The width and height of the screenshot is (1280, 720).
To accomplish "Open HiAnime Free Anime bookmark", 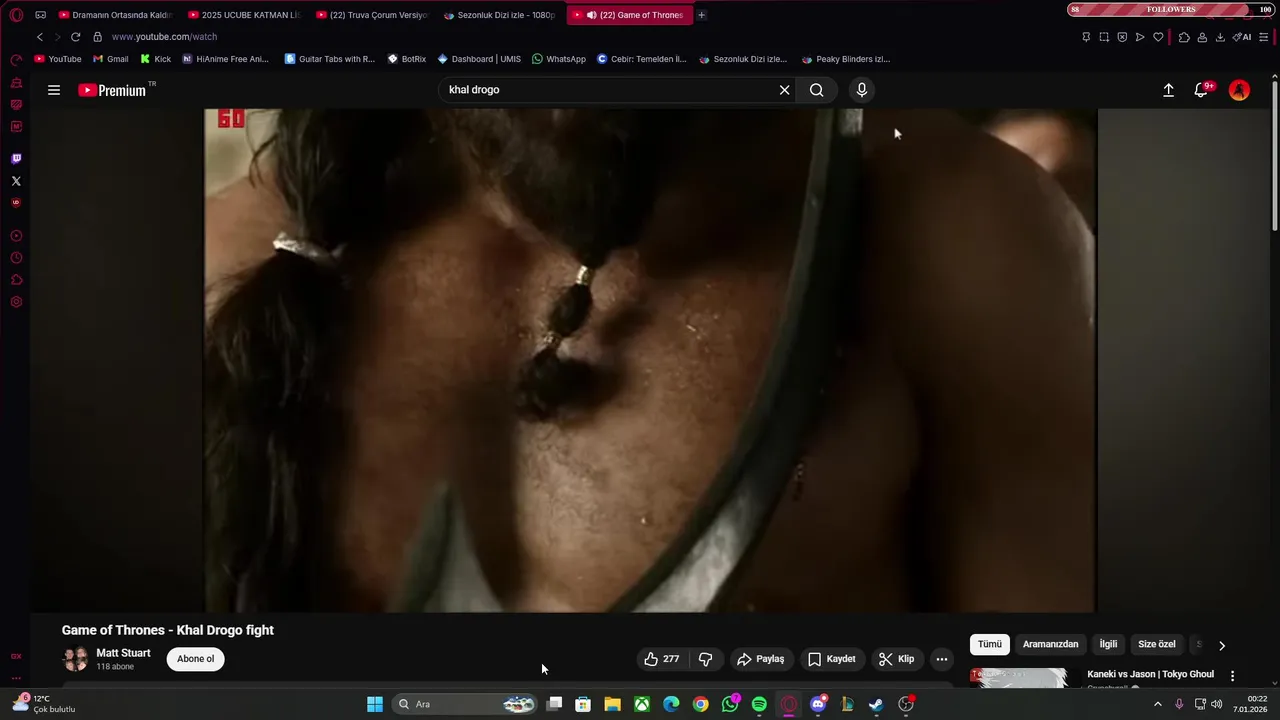I will coord(225,59).
